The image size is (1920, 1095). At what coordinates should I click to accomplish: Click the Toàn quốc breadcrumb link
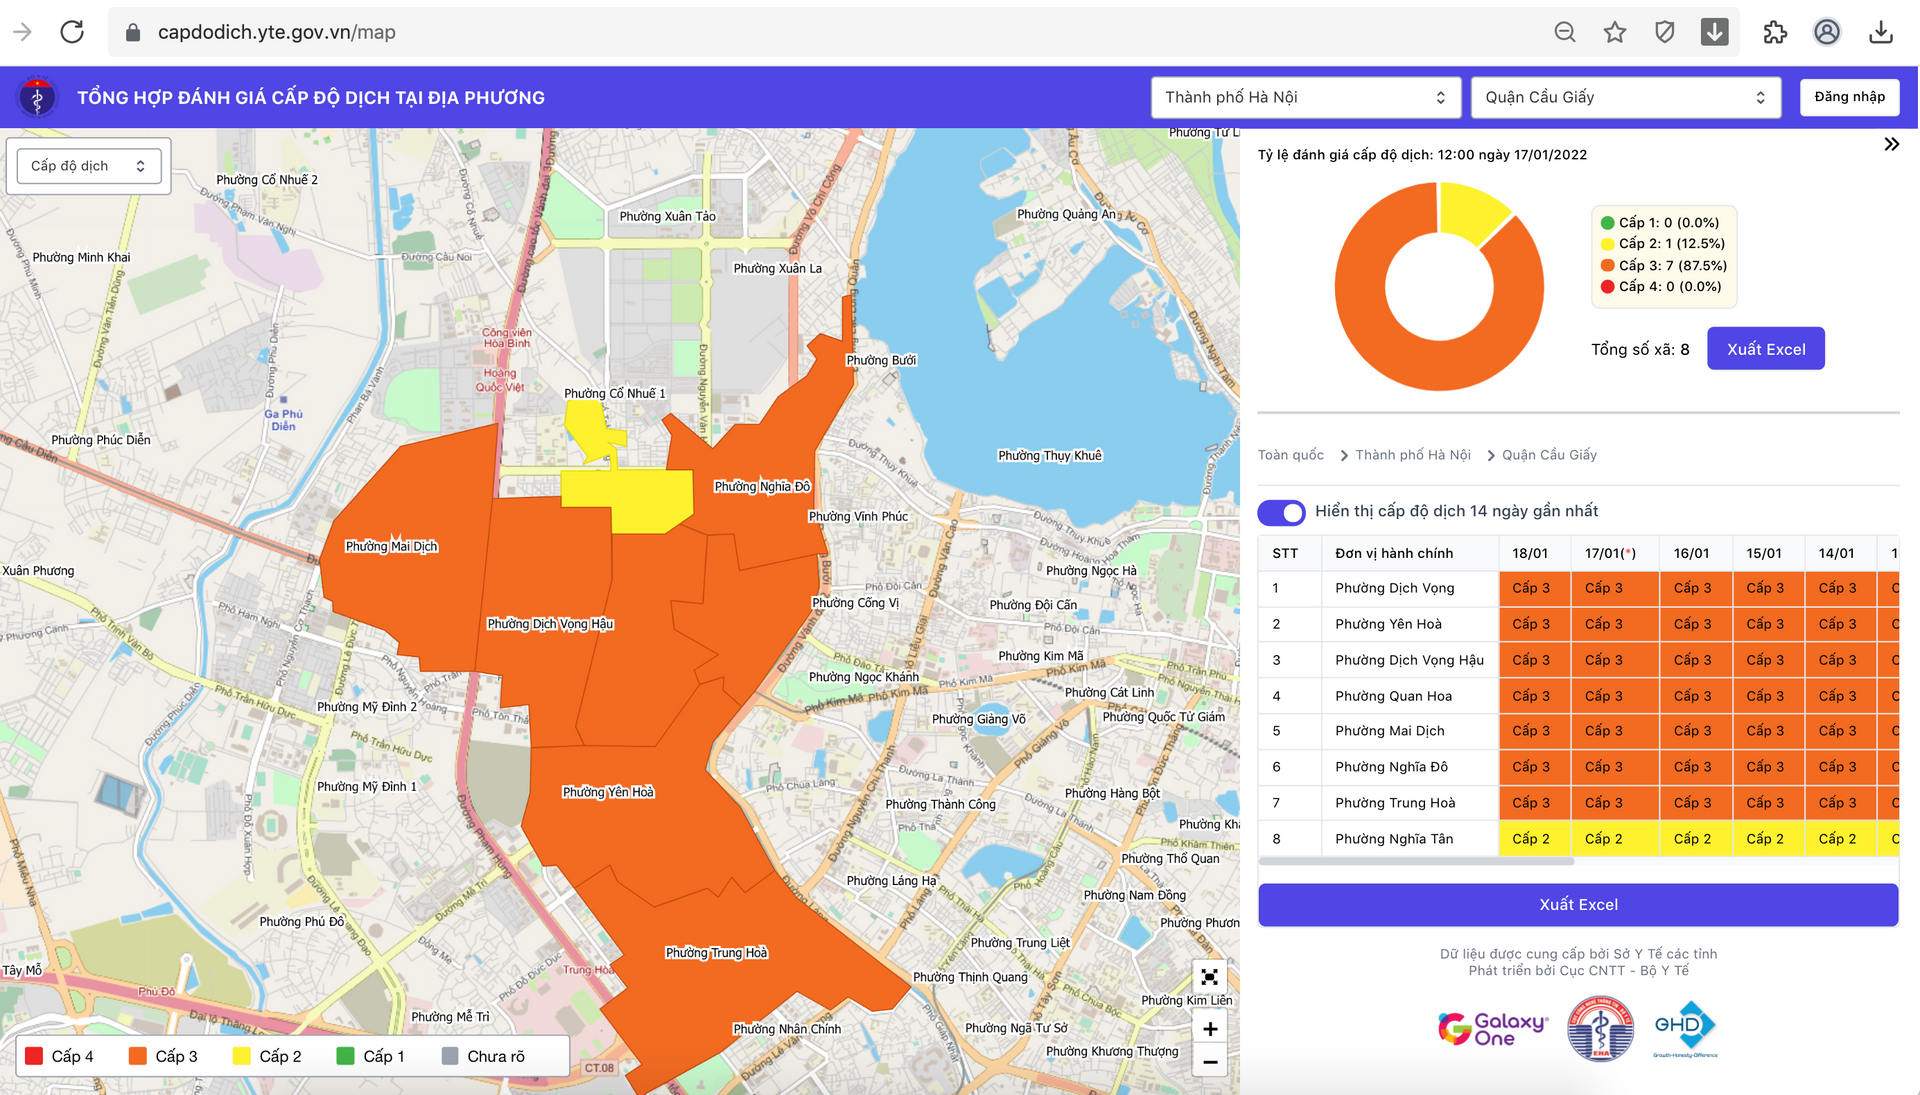(x=1290, y=455)
